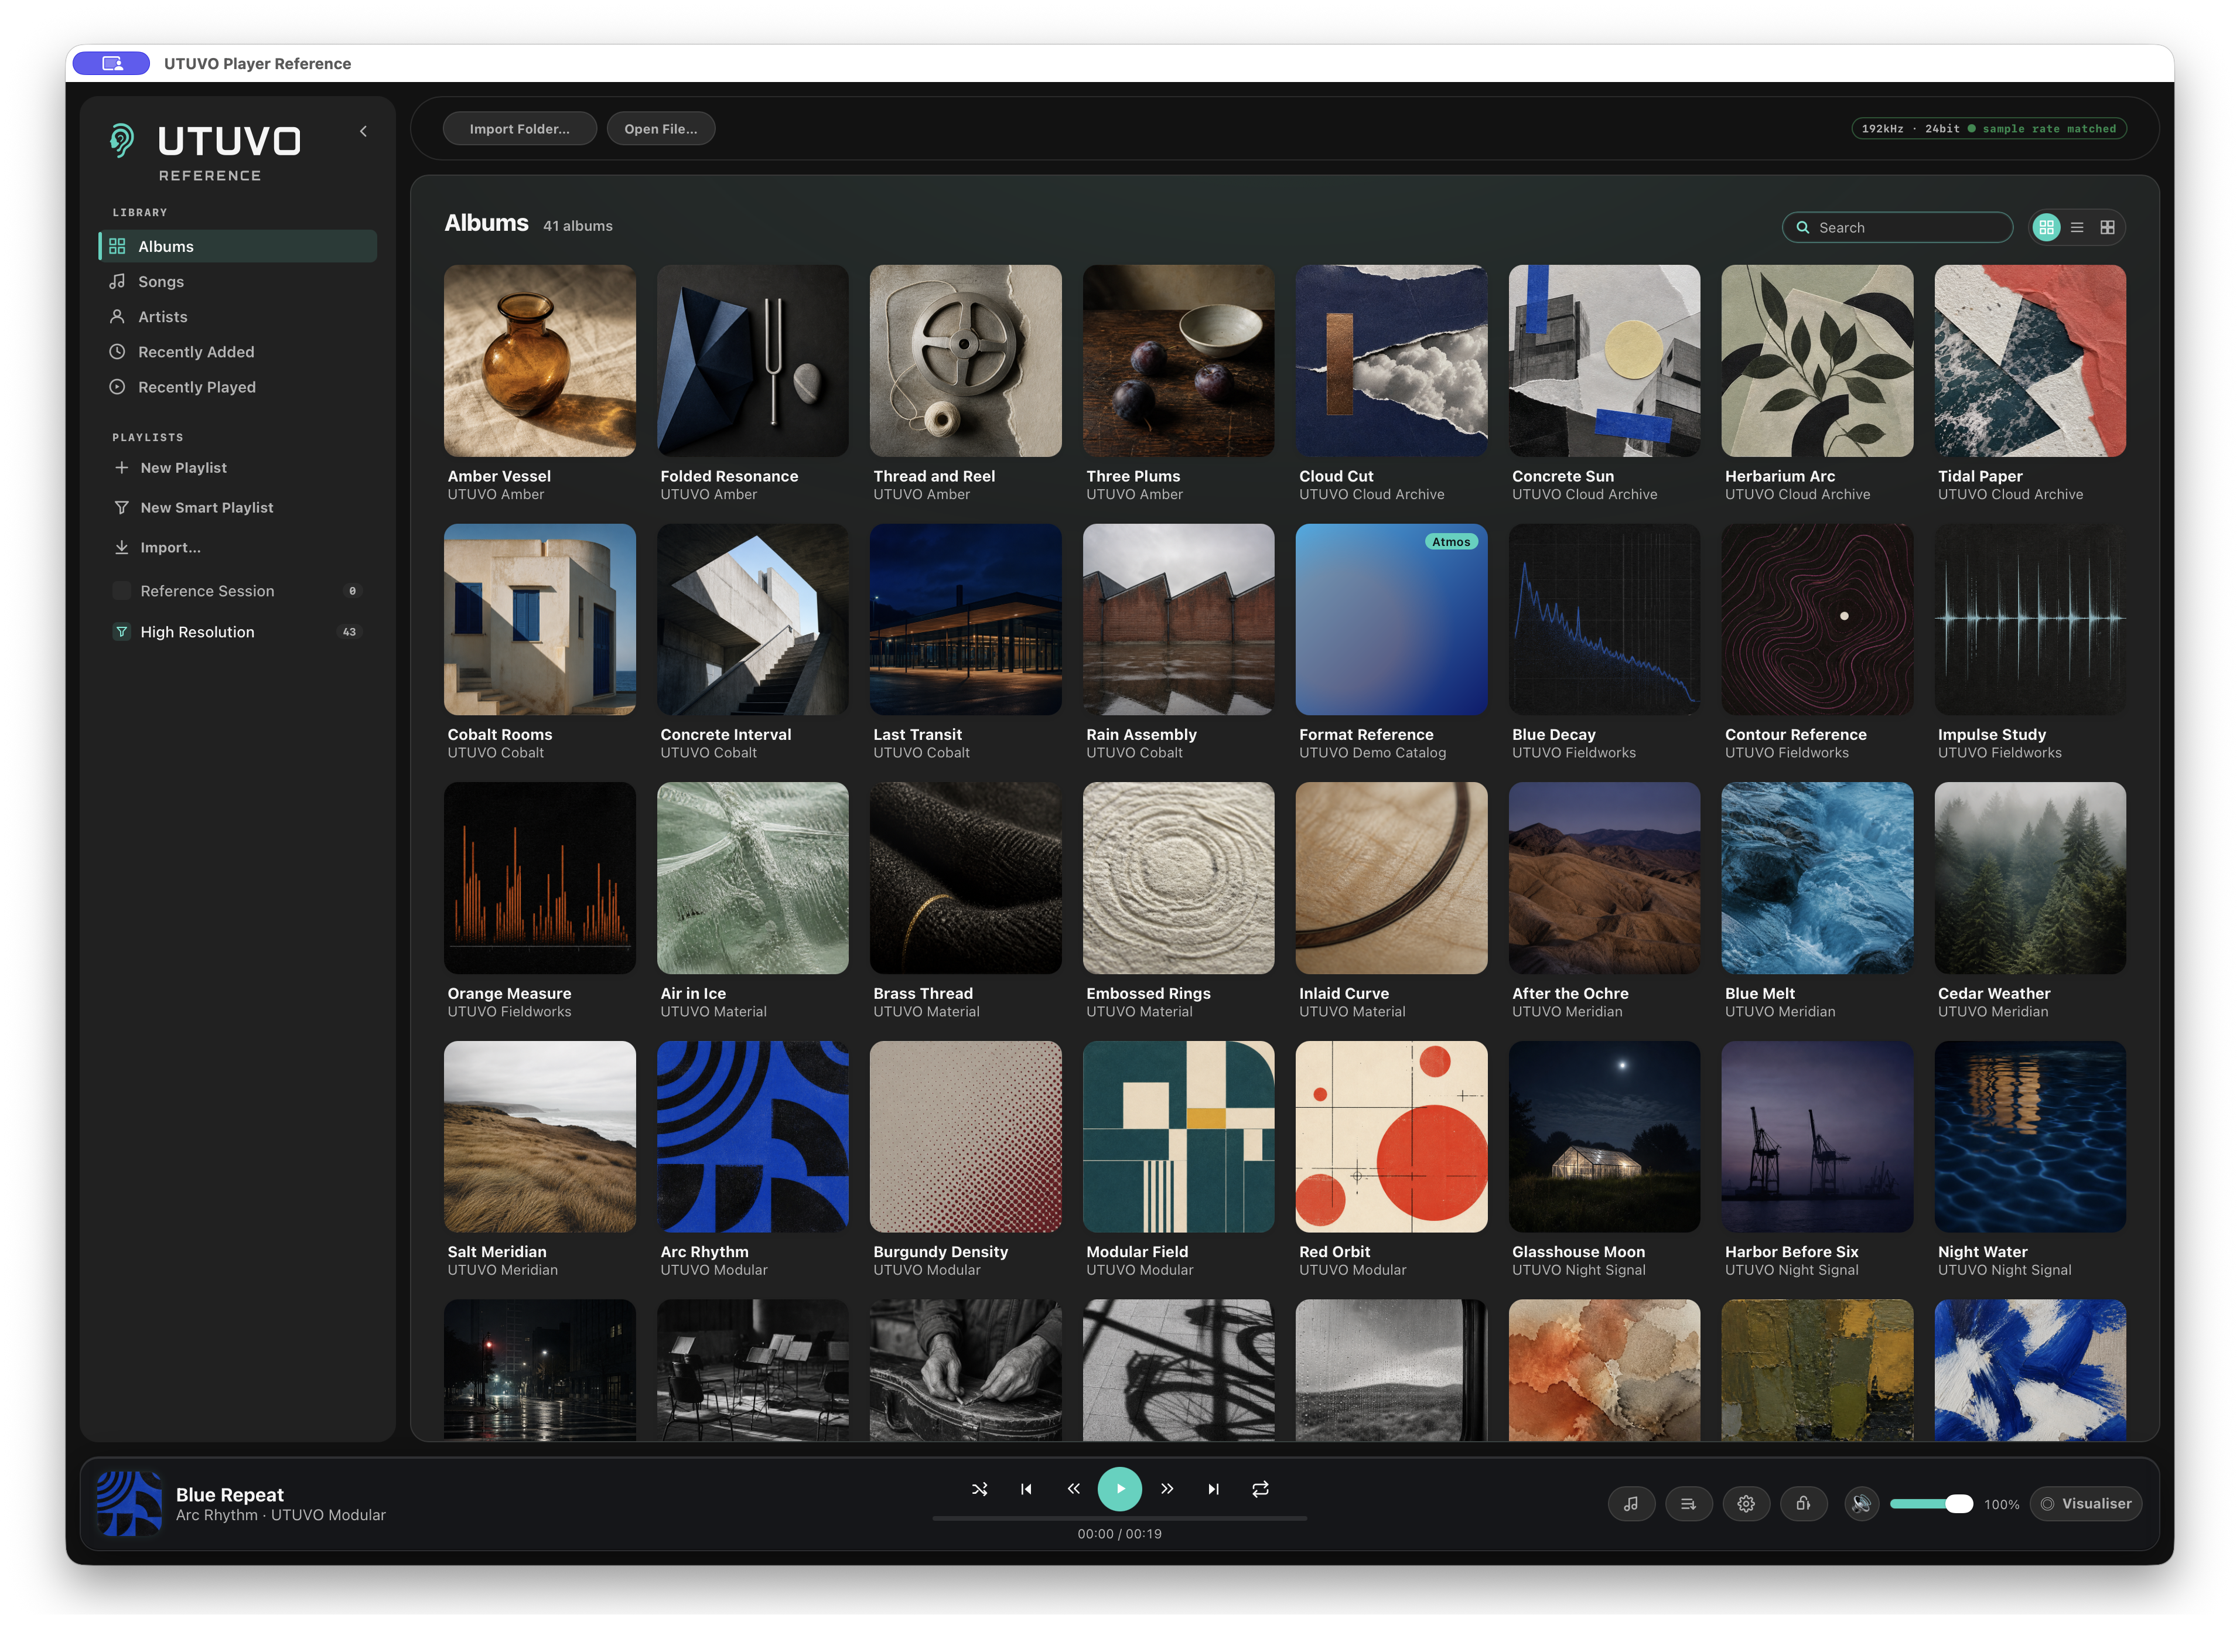This screenshot has height=1652, width=2240.
Task: Click the UTUVO Reference logo
Action: point(205,152)
